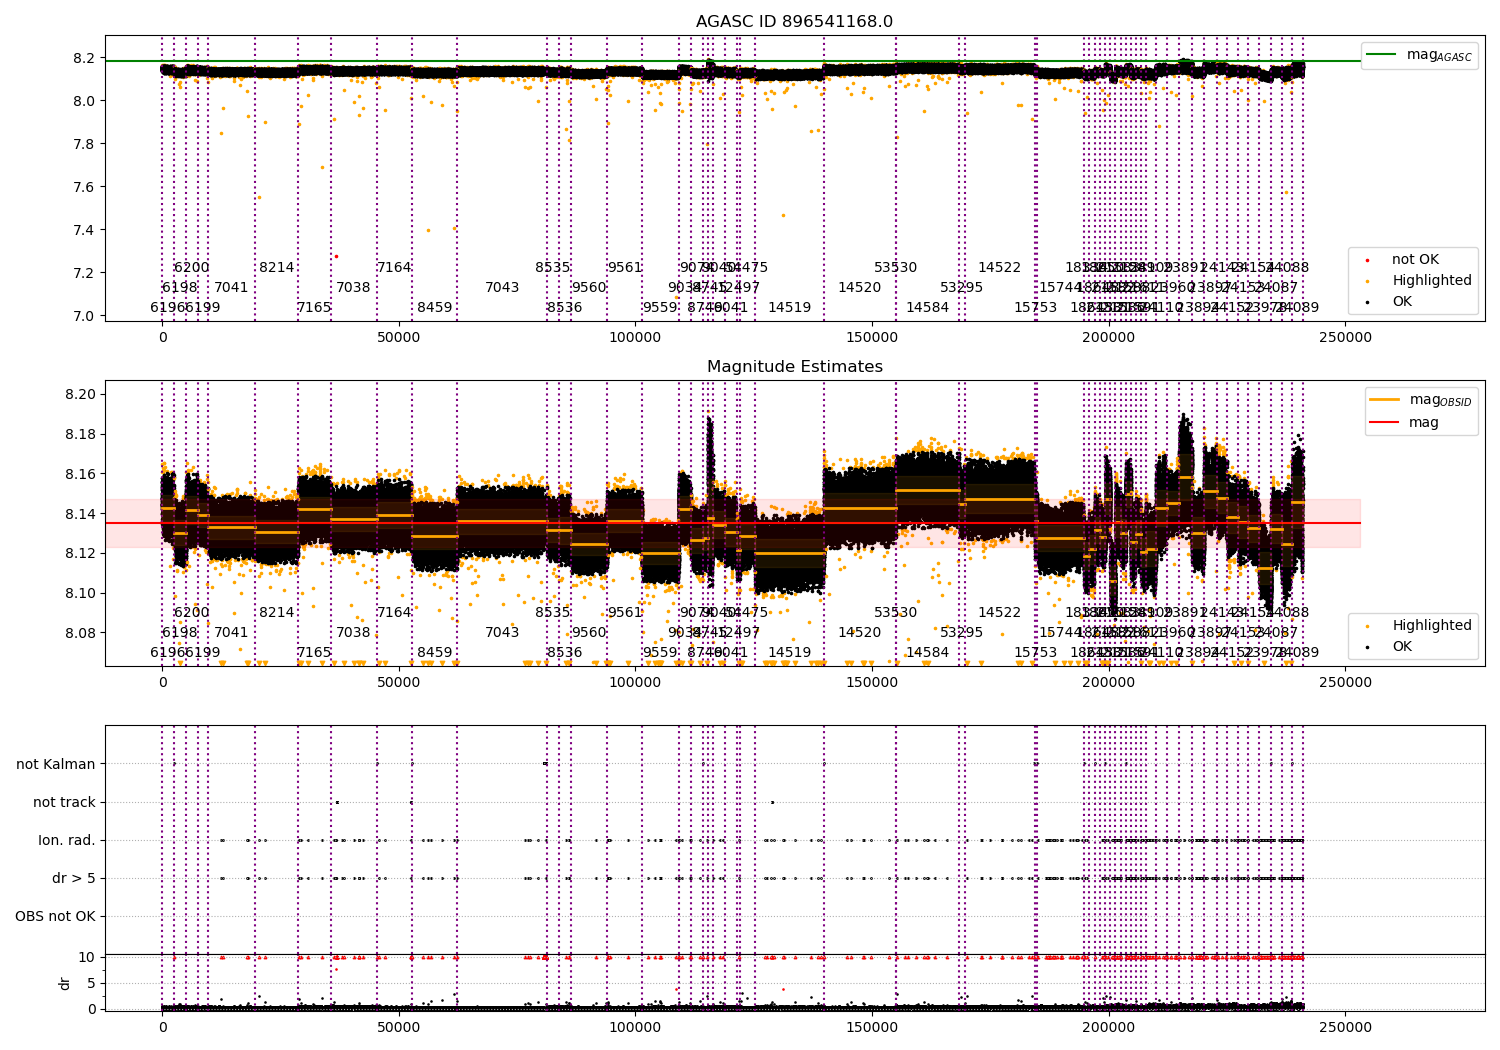This screenshot has height=1050, width=1500.
Task: Click the "8.20" y-tick of Magnitude Estimates plot
Action: 80,394
